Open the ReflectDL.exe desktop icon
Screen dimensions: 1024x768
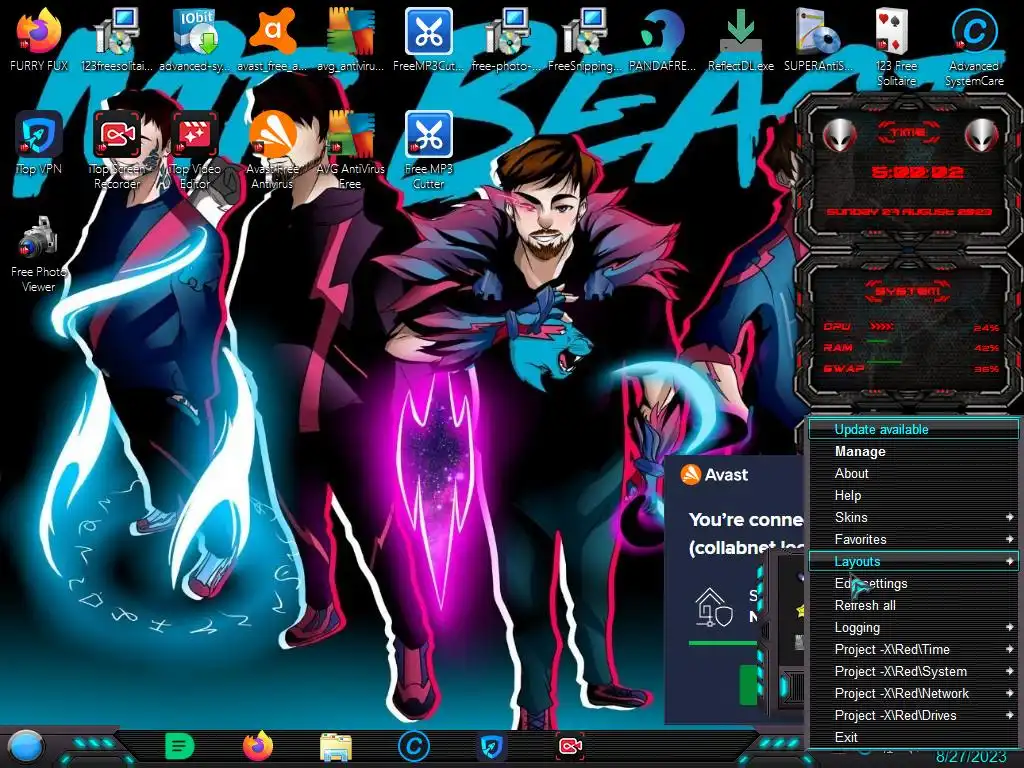point(741,39)
